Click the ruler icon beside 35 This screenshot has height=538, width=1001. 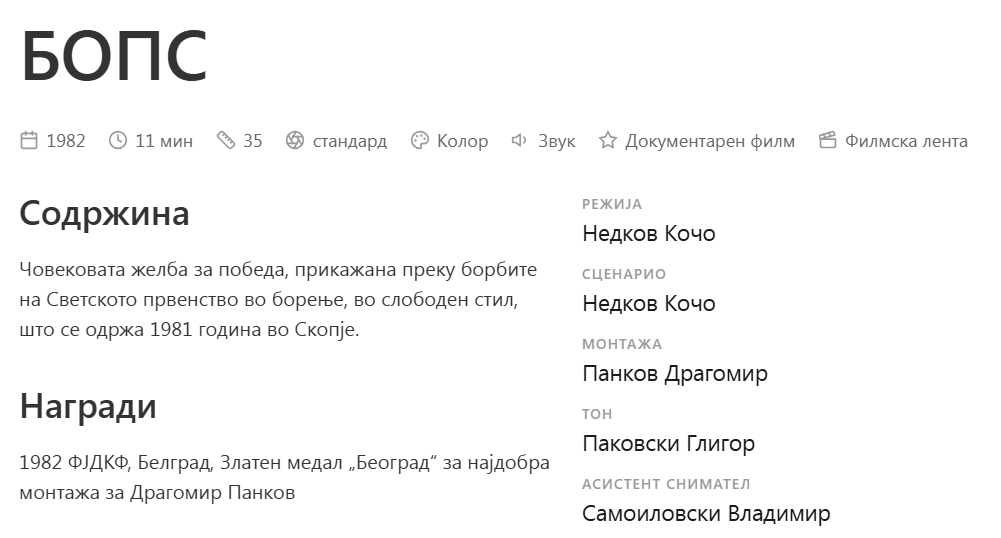(x=225, y=140)
